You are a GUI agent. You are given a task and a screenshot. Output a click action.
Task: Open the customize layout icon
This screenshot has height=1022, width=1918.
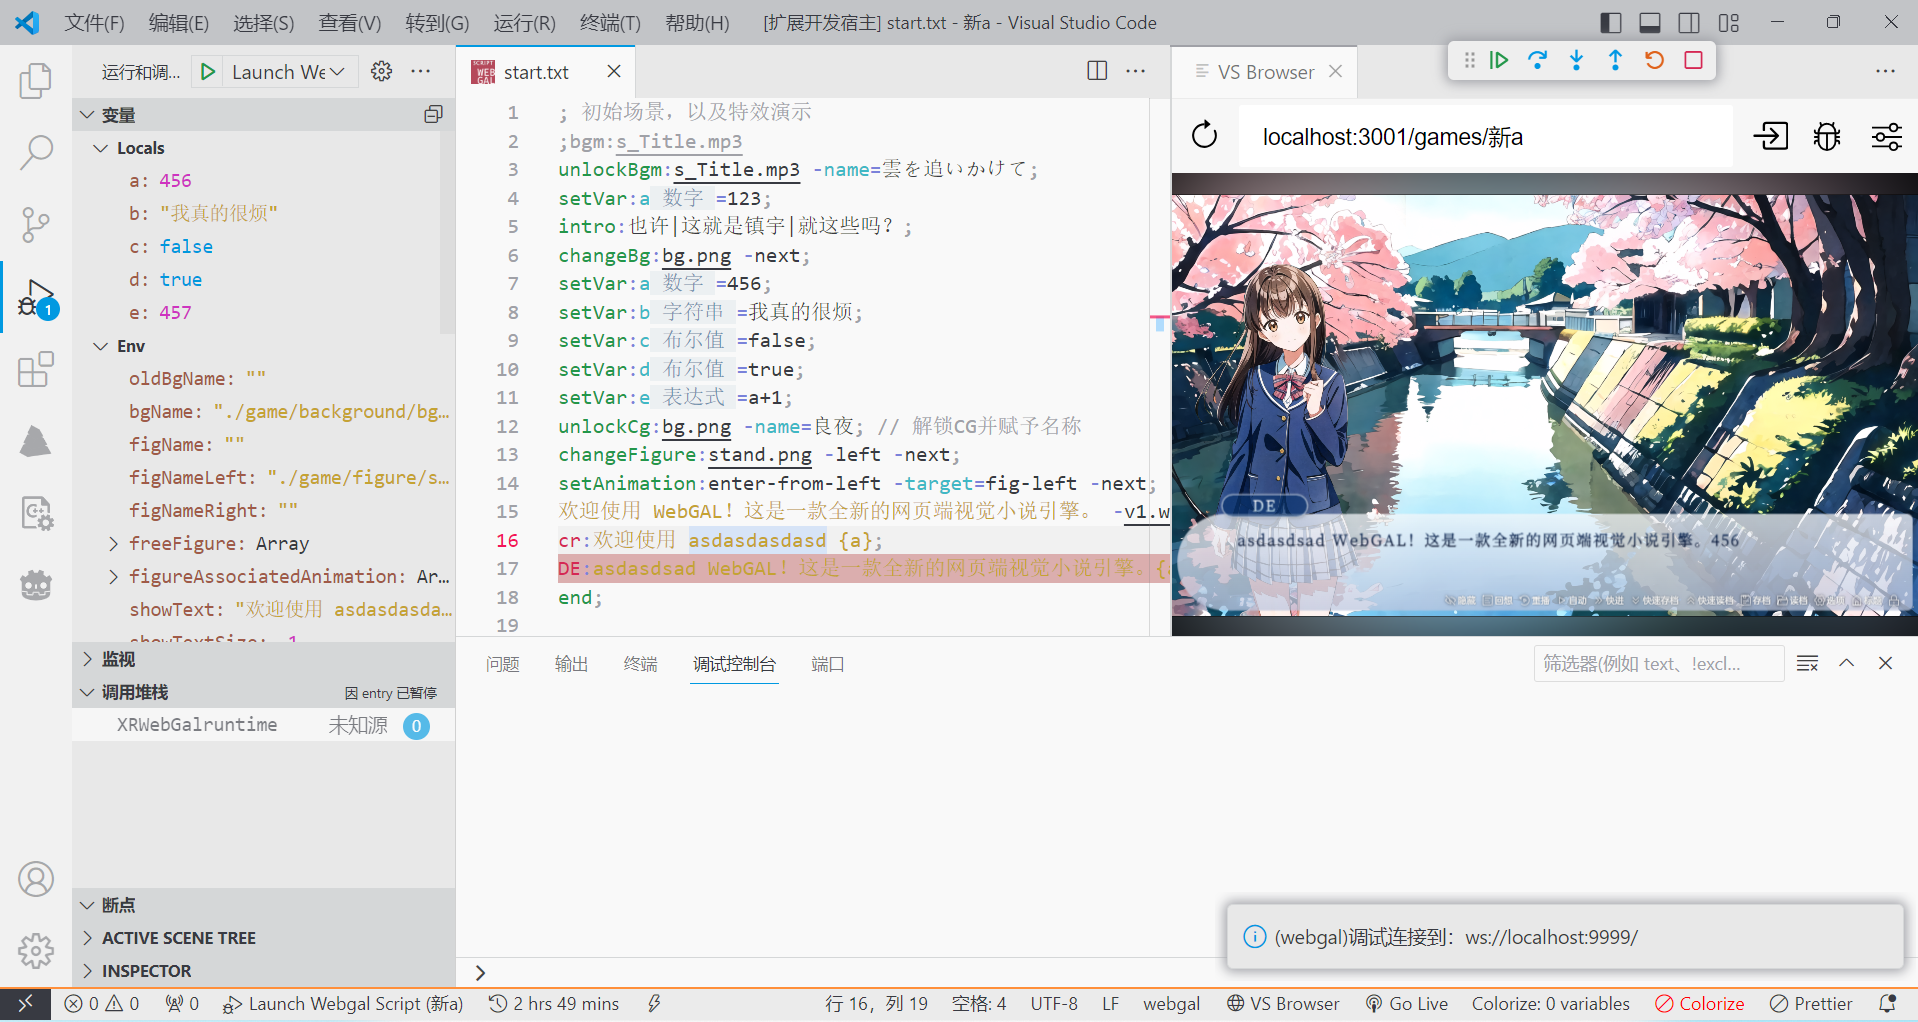(1729, 22)
